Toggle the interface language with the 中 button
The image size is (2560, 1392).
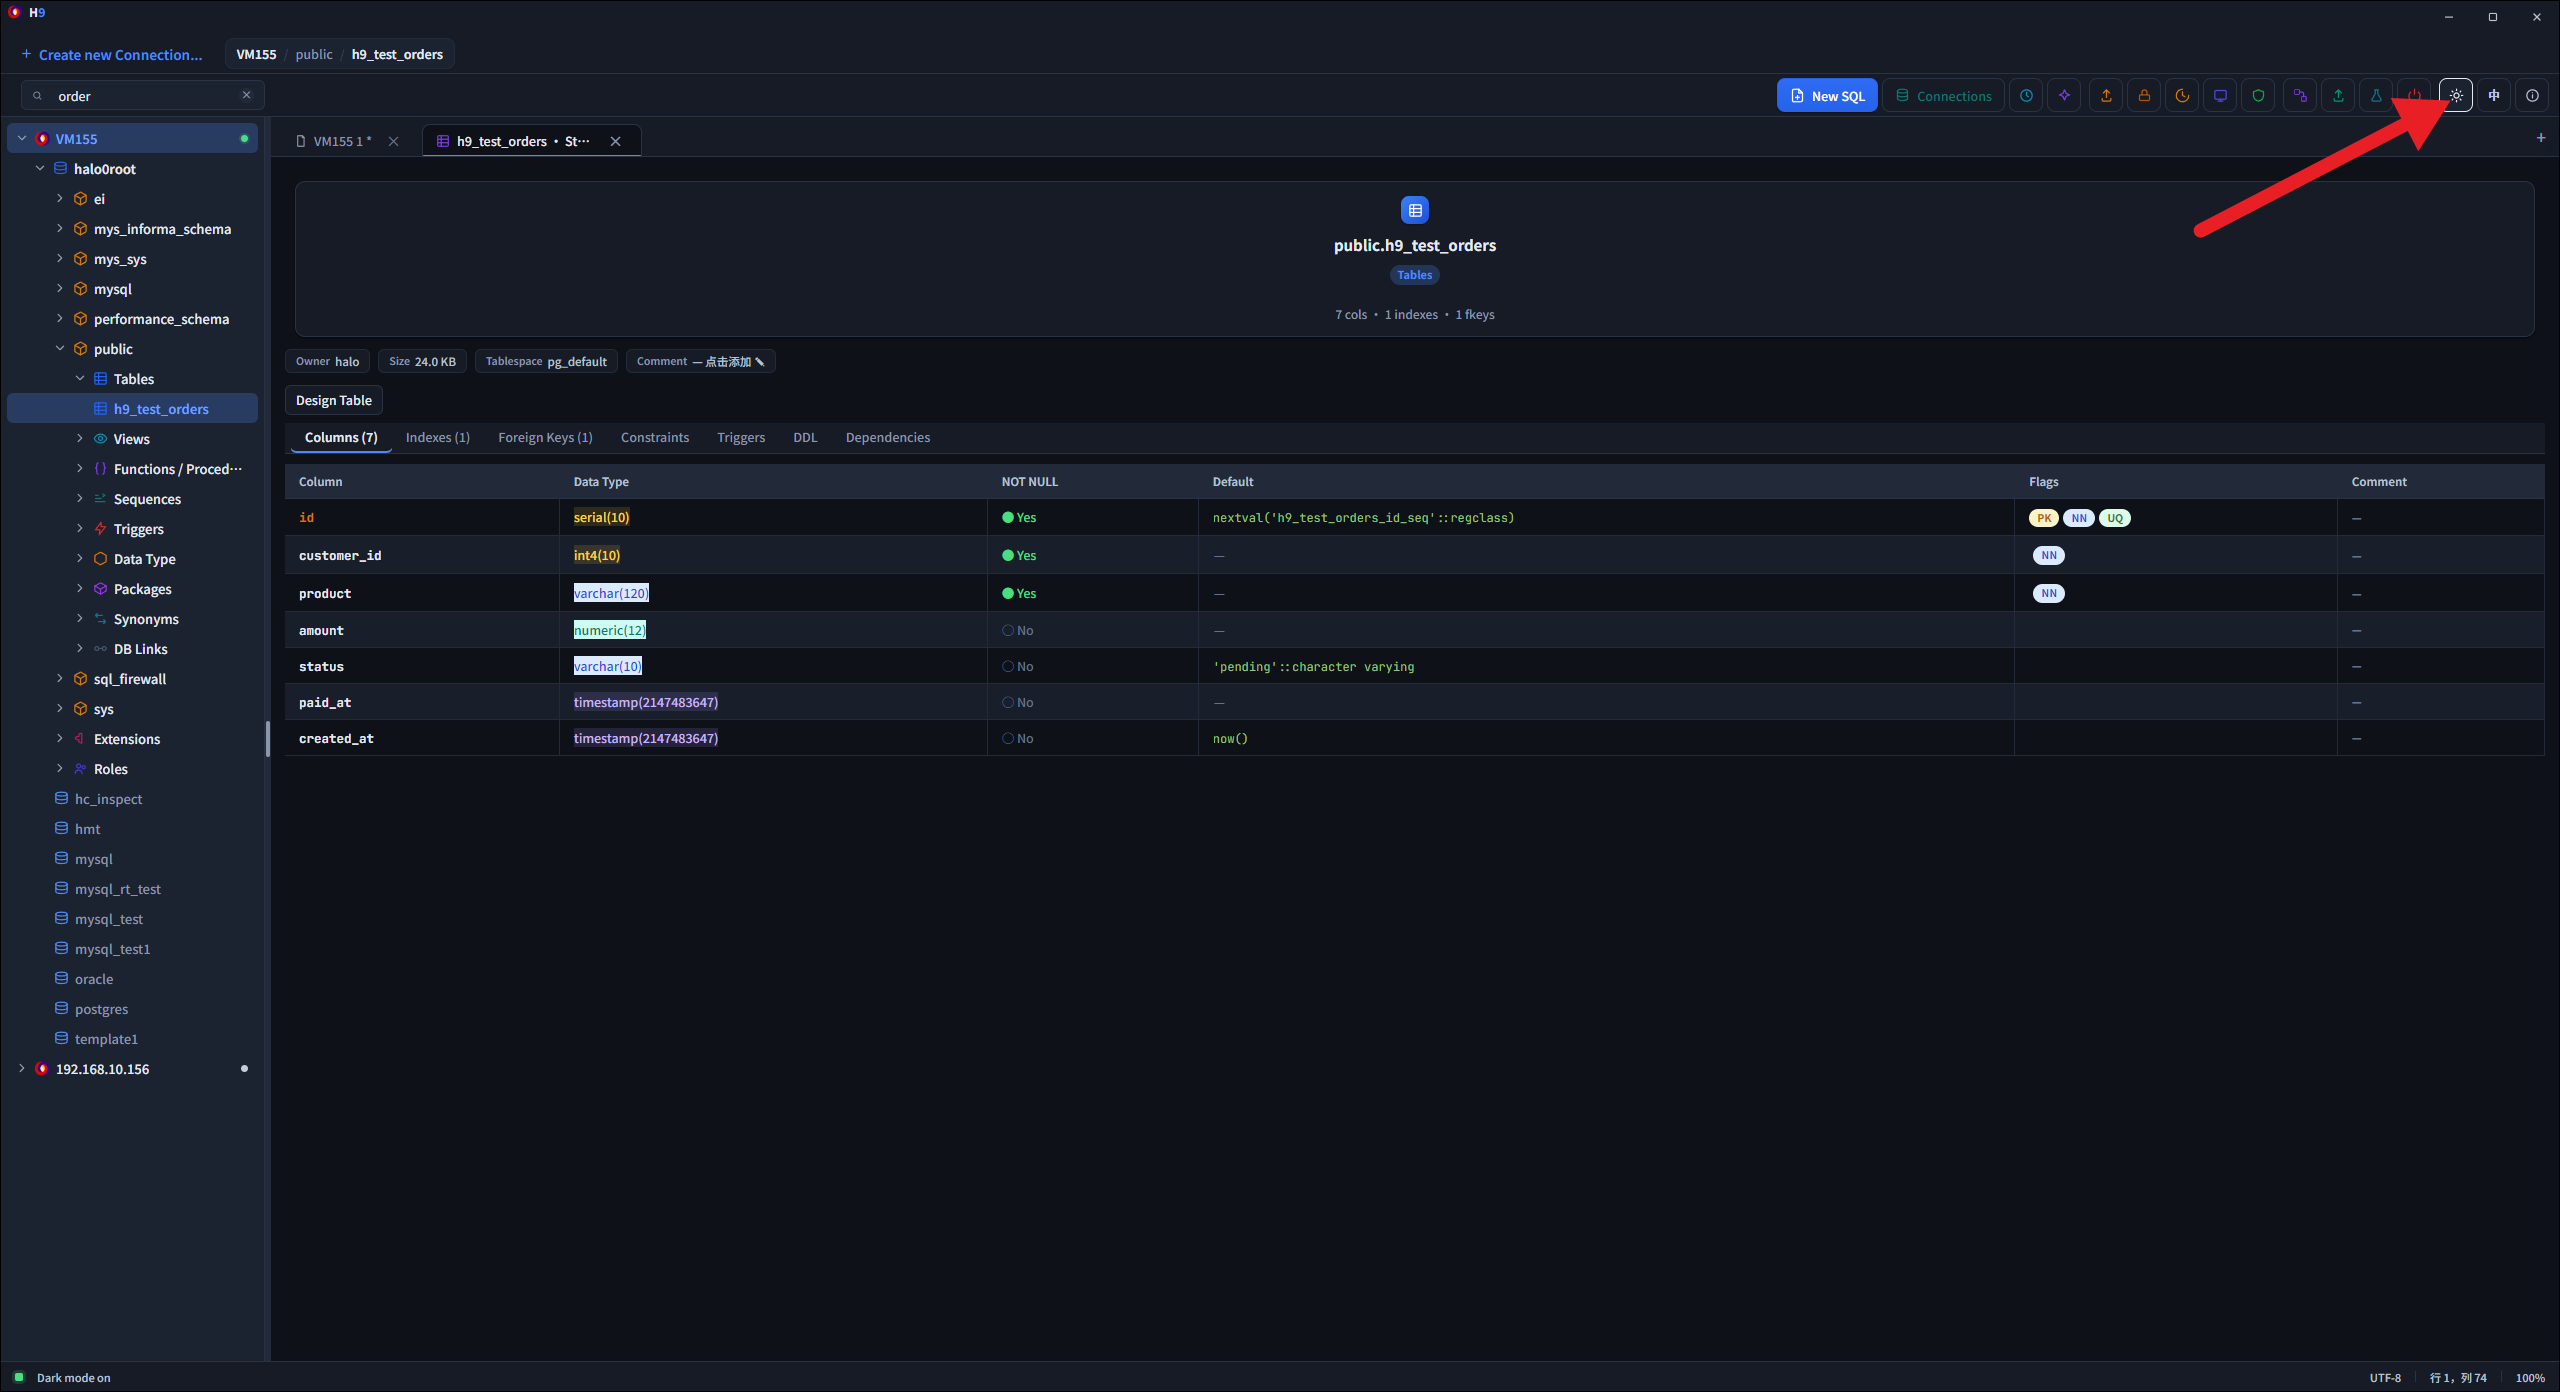pyautogui.click(x=2494, y=96)
